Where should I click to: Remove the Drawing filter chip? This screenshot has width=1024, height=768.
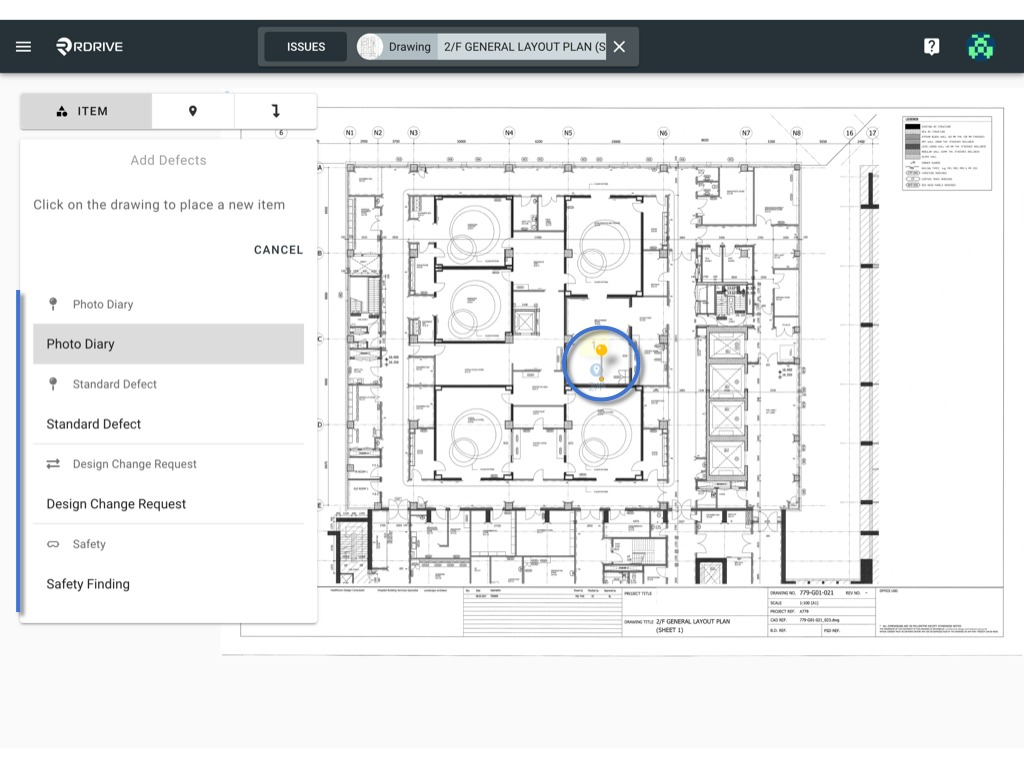(620, 46)
